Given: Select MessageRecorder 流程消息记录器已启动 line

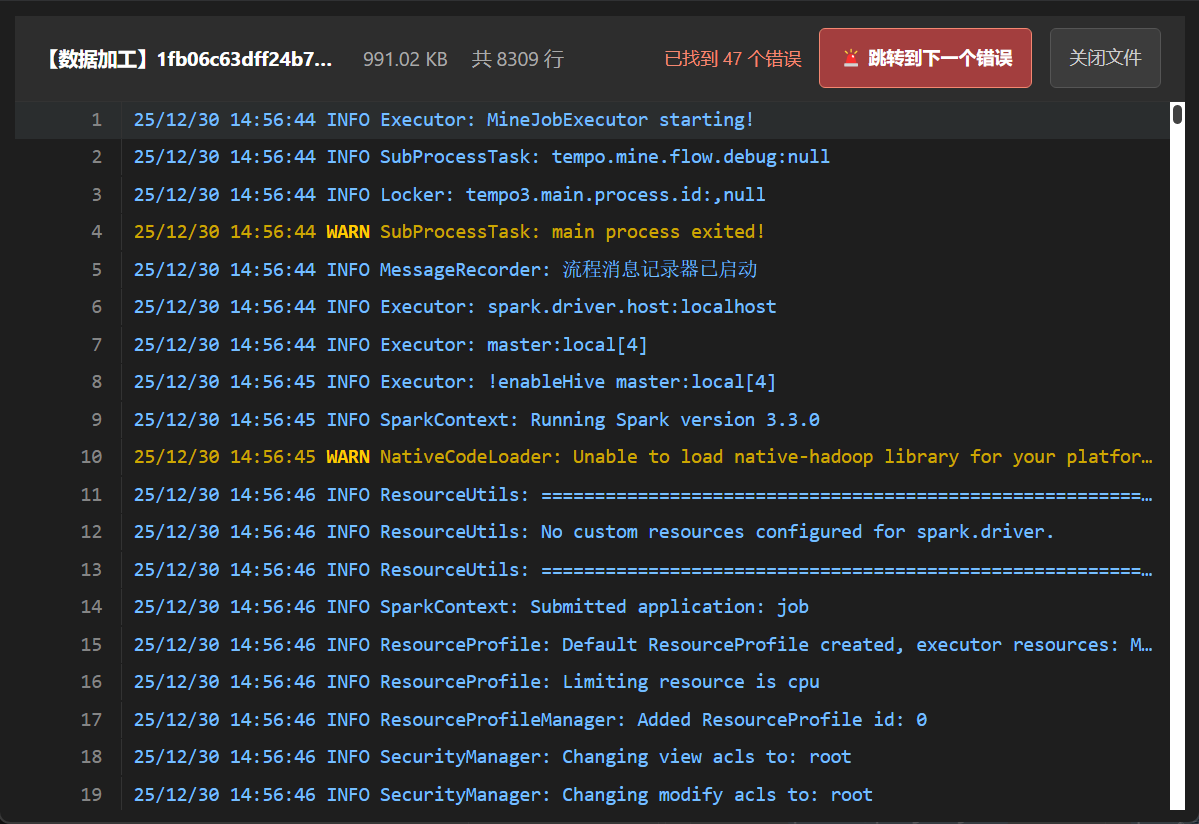Looking at the screenshot, I should [592, 270].
